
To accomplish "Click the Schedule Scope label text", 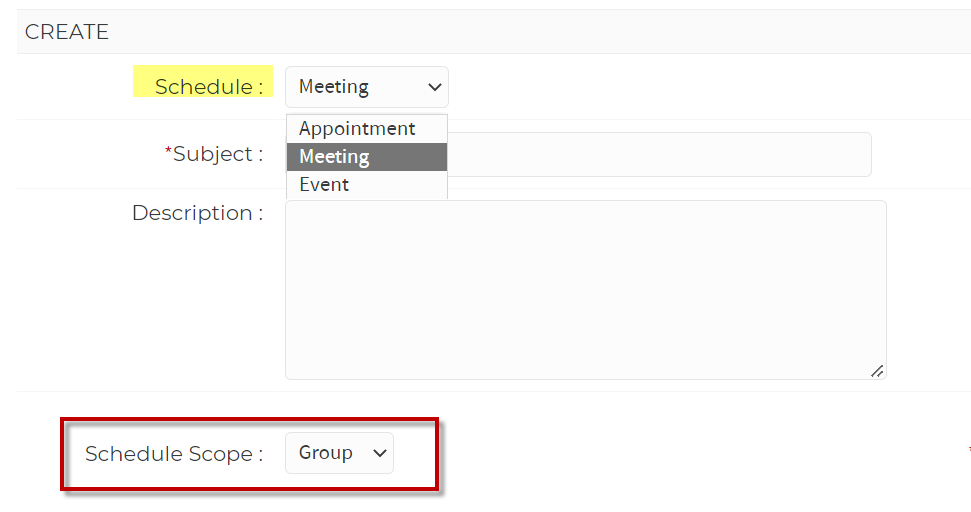I will (x=174, y=454).
